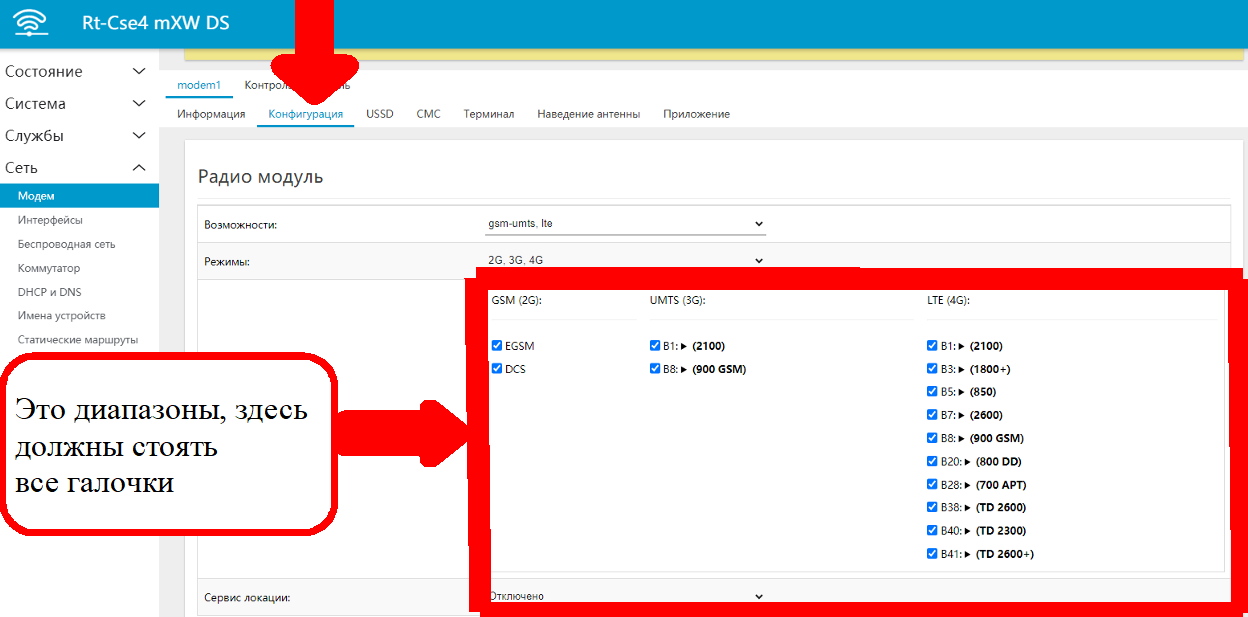Open the Сервис локации dropdown

tap(625, 596)
